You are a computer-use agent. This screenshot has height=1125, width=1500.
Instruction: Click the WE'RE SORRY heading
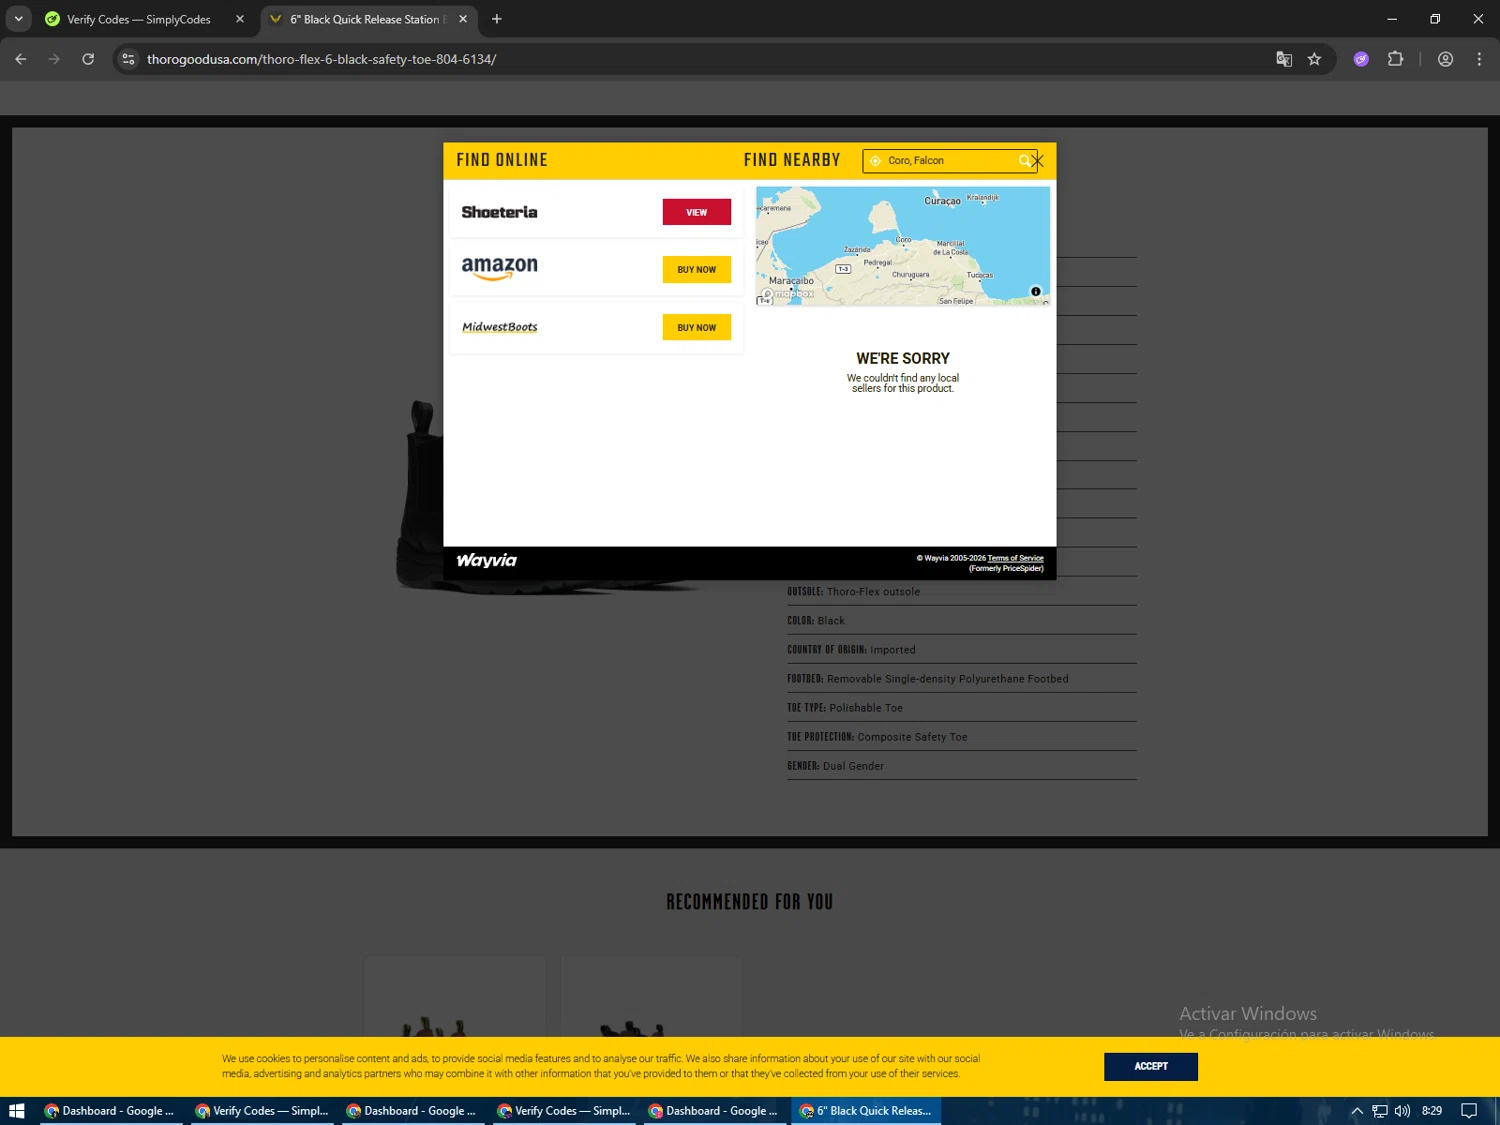tap(903, 358)
